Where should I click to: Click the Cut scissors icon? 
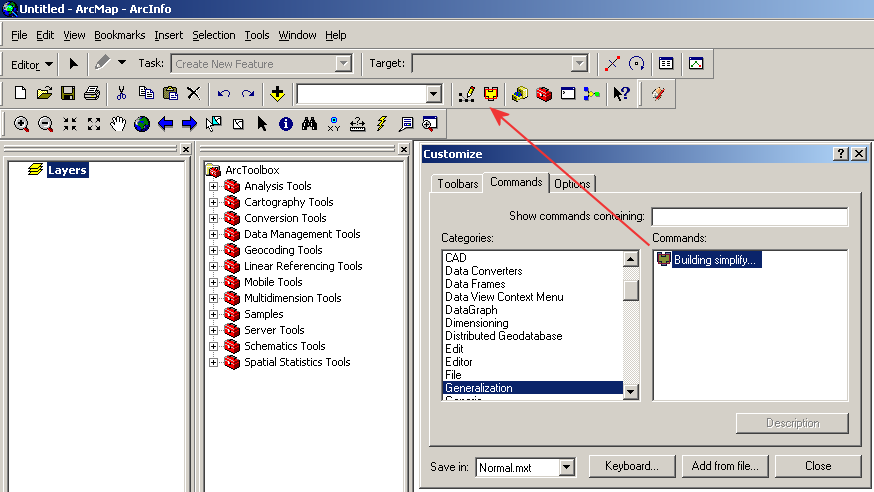122,94
